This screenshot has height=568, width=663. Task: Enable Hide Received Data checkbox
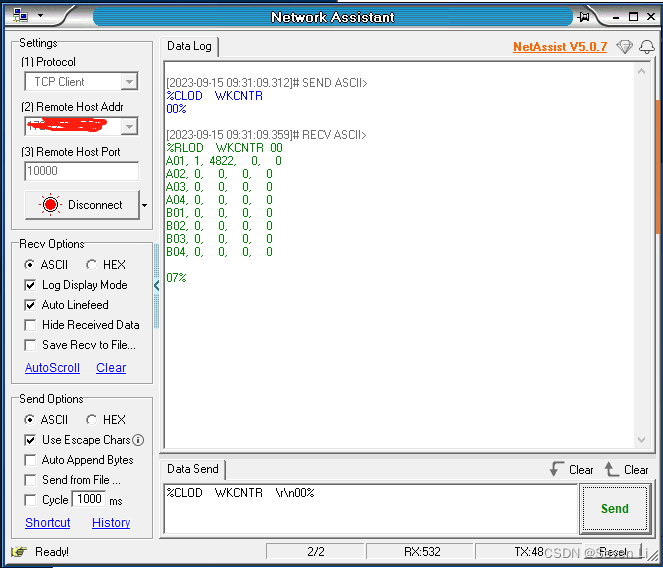tap(30, 325)
